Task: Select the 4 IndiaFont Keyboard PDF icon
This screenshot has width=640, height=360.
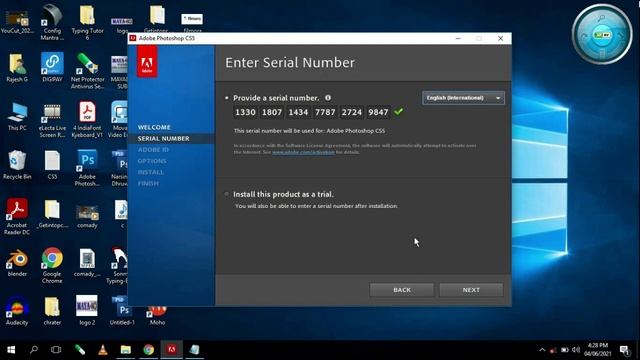Action: (x=87, y=120)
